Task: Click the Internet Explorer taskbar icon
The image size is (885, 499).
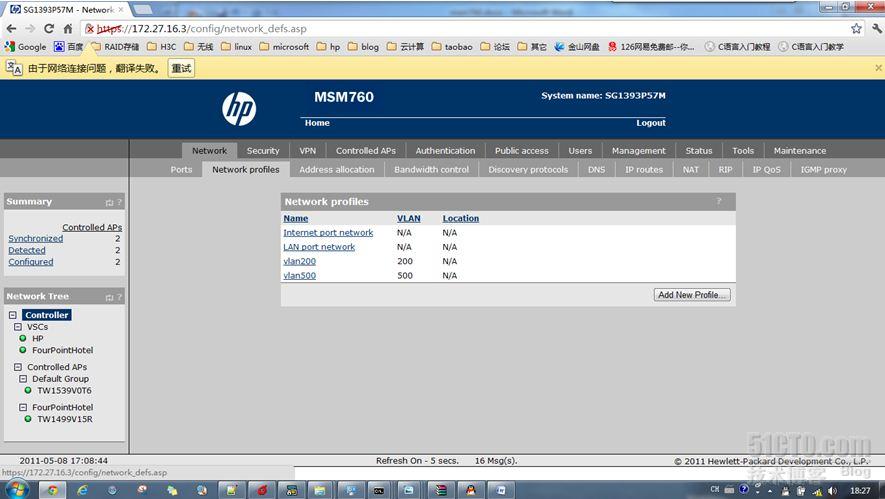Action: (x=82, y=489)
